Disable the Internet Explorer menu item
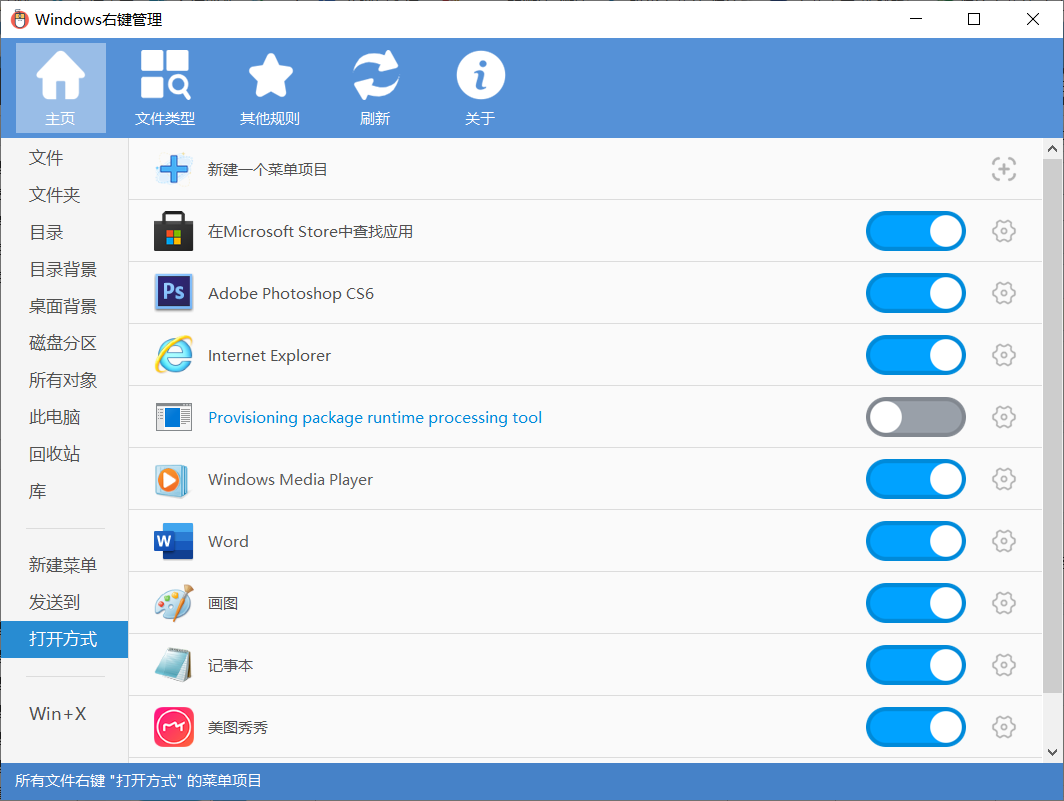The width and height of the screenshot is (1064, 801). [915, 355]
